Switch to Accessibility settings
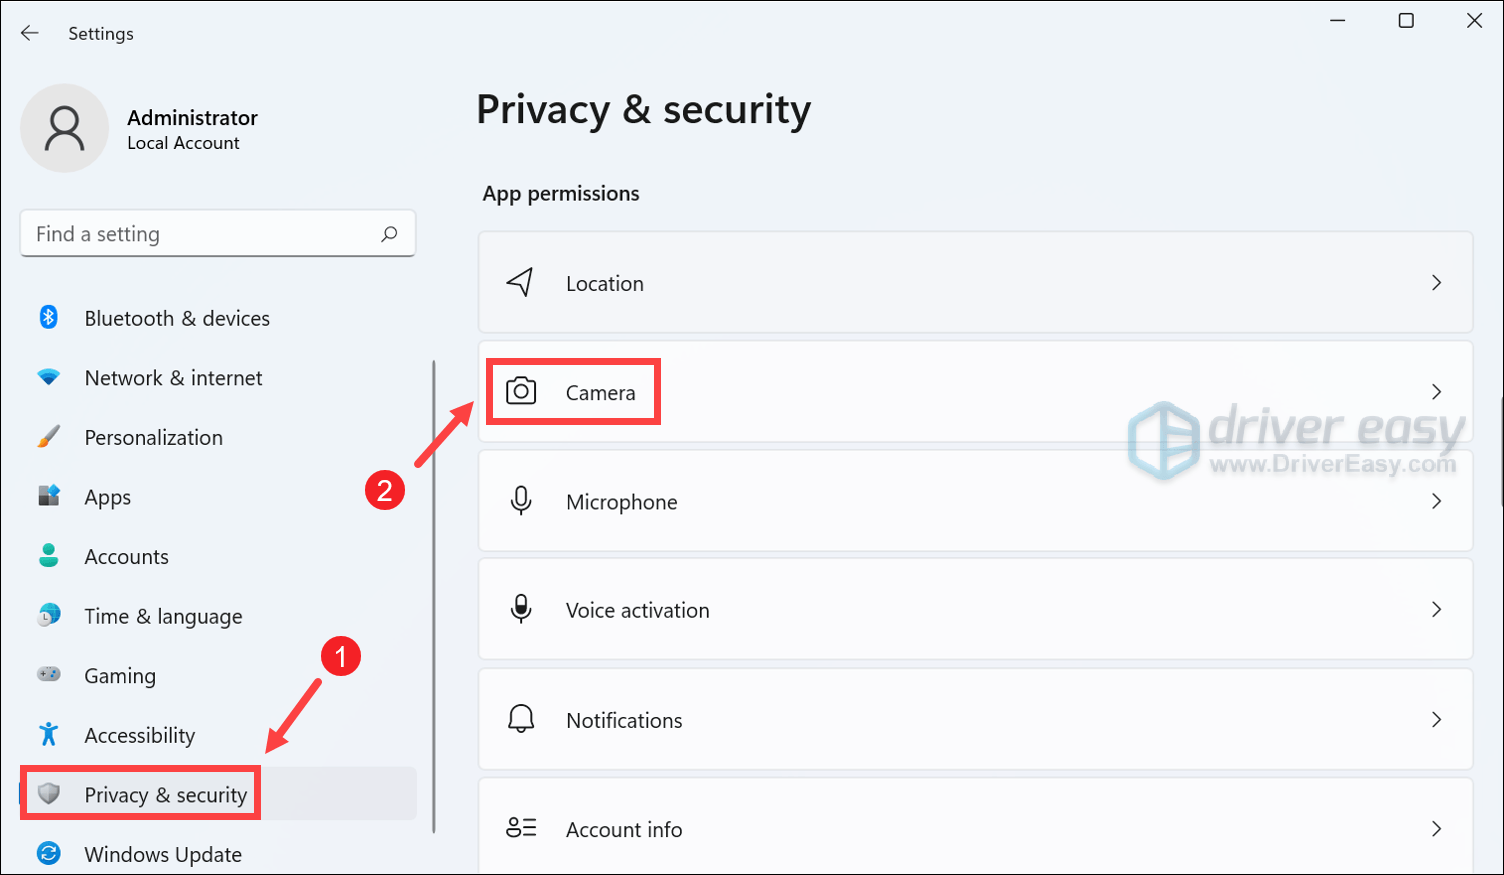 [140, 735]
